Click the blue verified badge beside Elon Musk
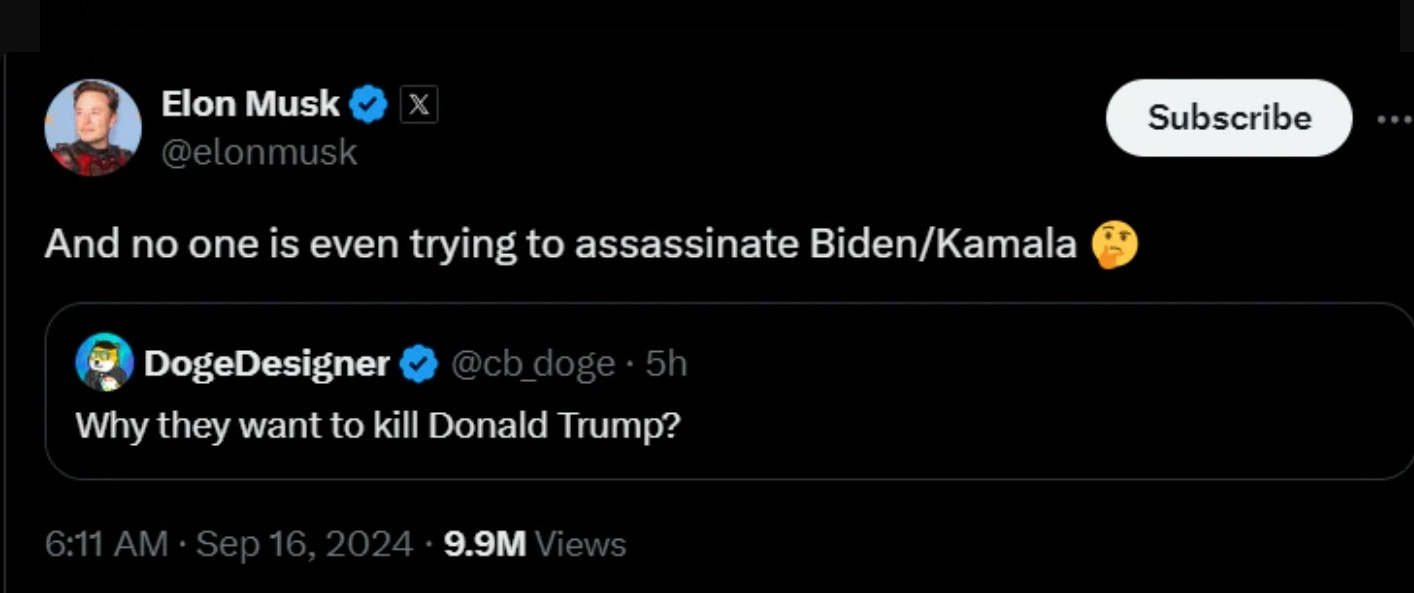Image resolution: width=1414 pixels, height=593 pixels. [370, 105]
